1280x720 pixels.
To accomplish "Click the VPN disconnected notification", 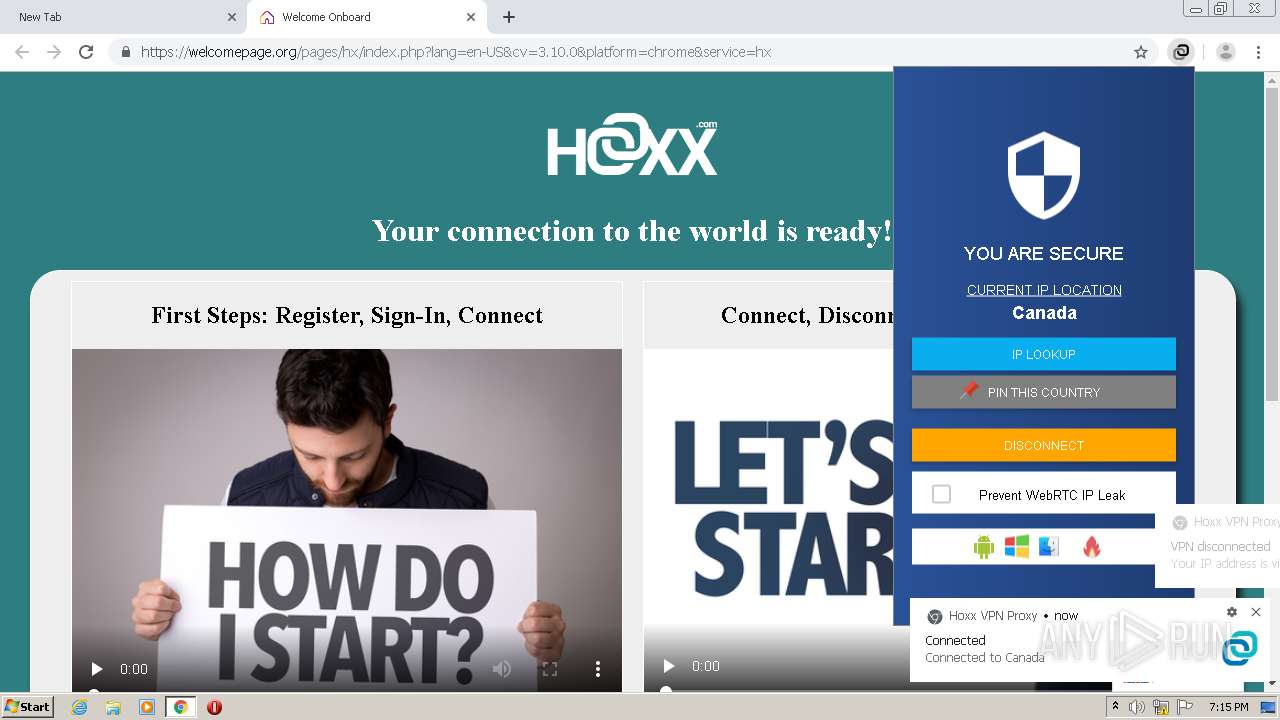I will tap(1217, 546).
